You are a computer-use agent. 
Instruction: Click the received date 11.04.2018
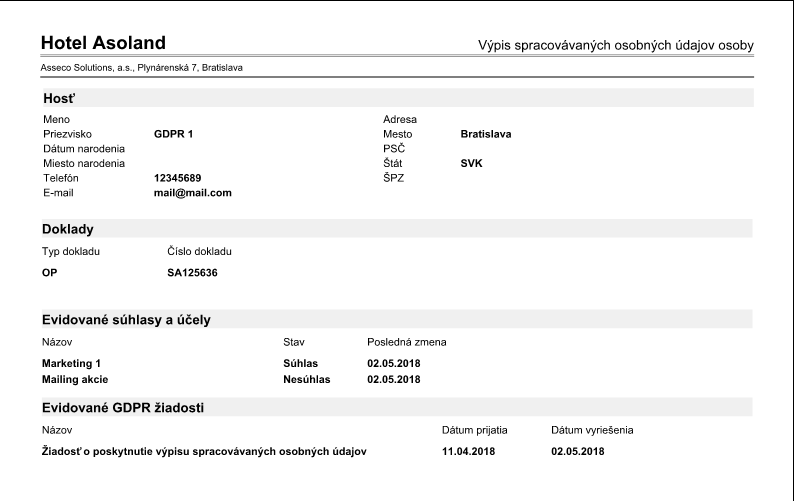[x=468, y=451]
